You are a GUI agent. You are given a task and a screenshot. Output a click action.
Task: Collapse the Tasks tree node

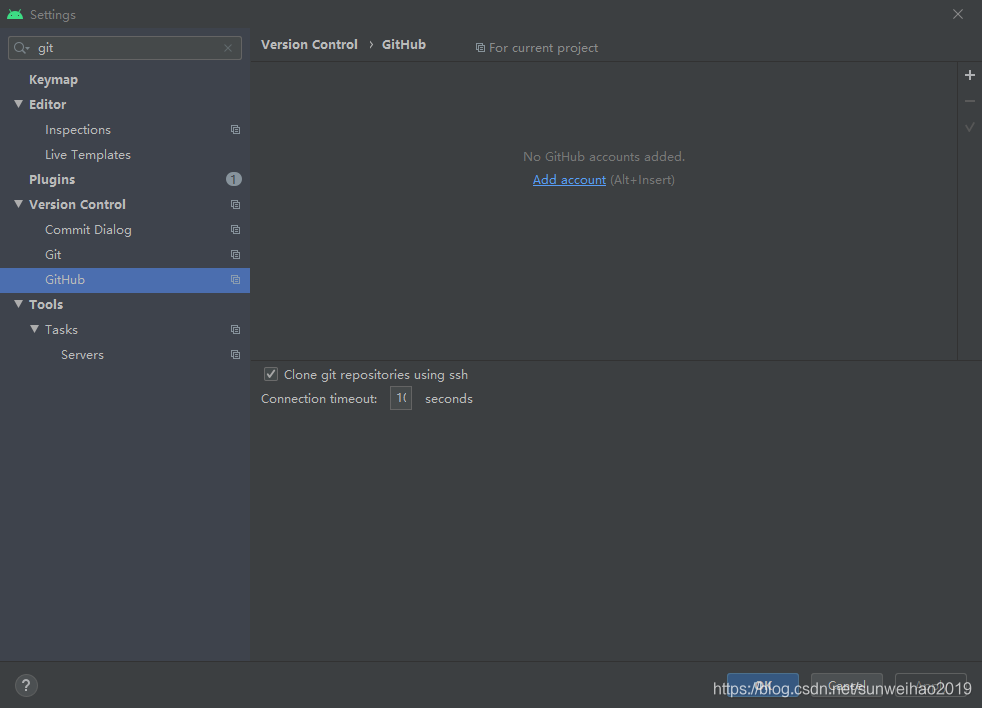[x=34, y=329]
